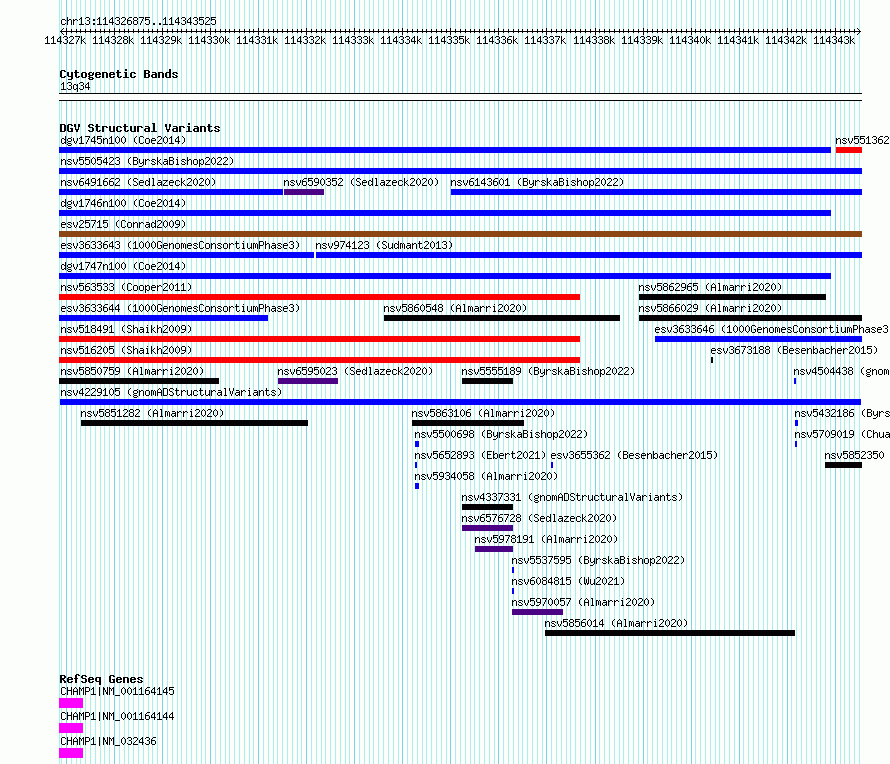This screenshot has width=890, height=764.
Task: Click nsv518491 (Shaikh2009) label
Action: (x=126, y=329)
